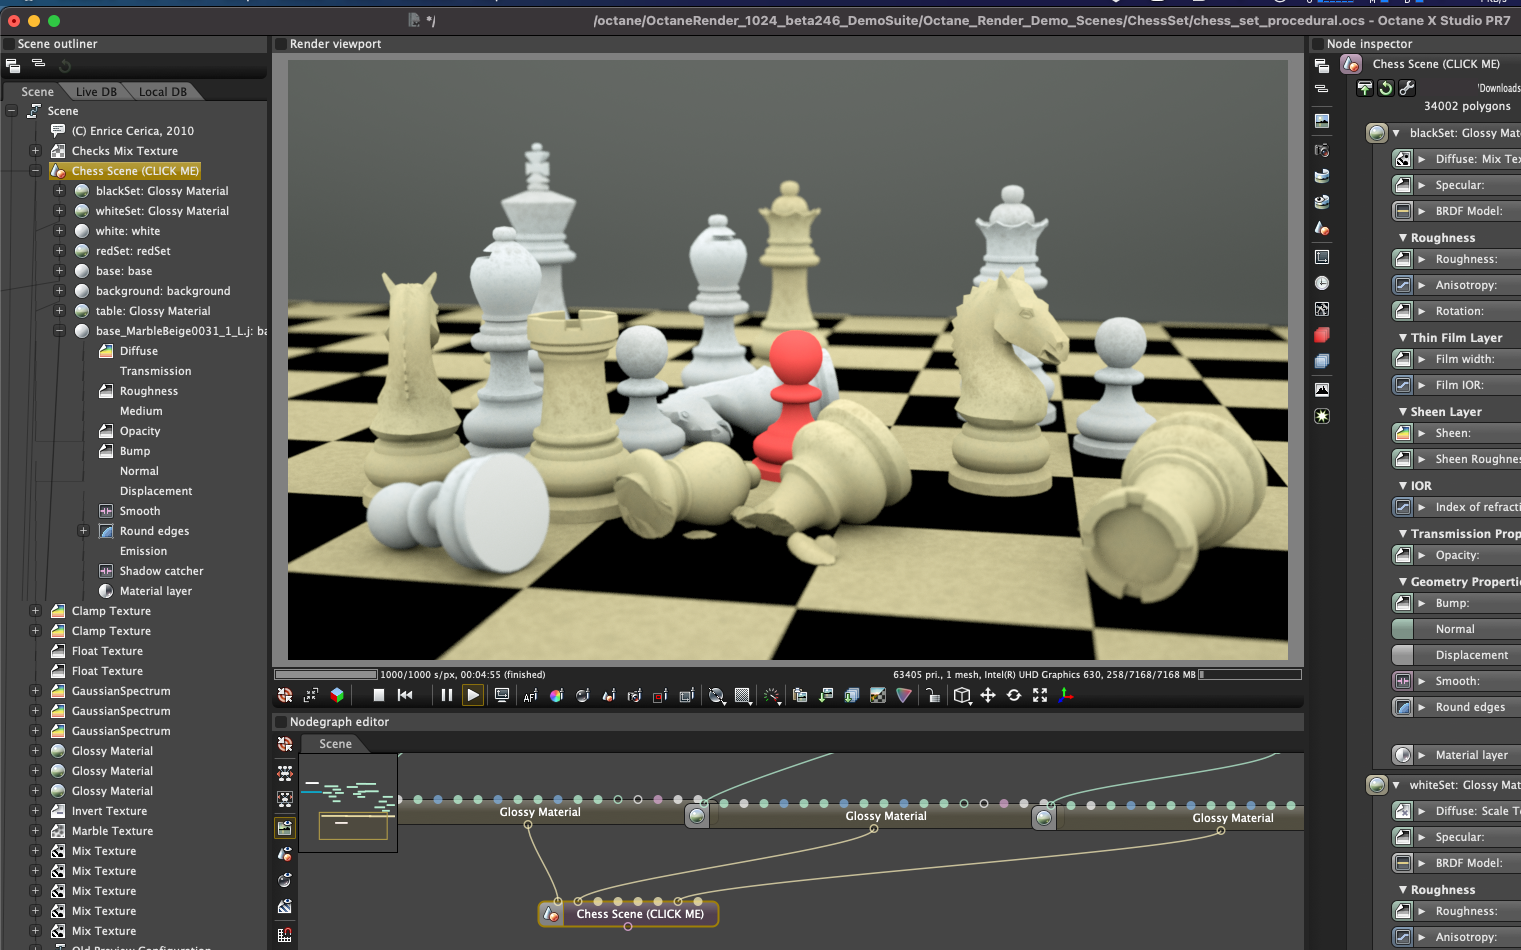Collapse the Thin Film Layer section
The width and height of the screenshot is (1521, 950).
point(1403,338)
